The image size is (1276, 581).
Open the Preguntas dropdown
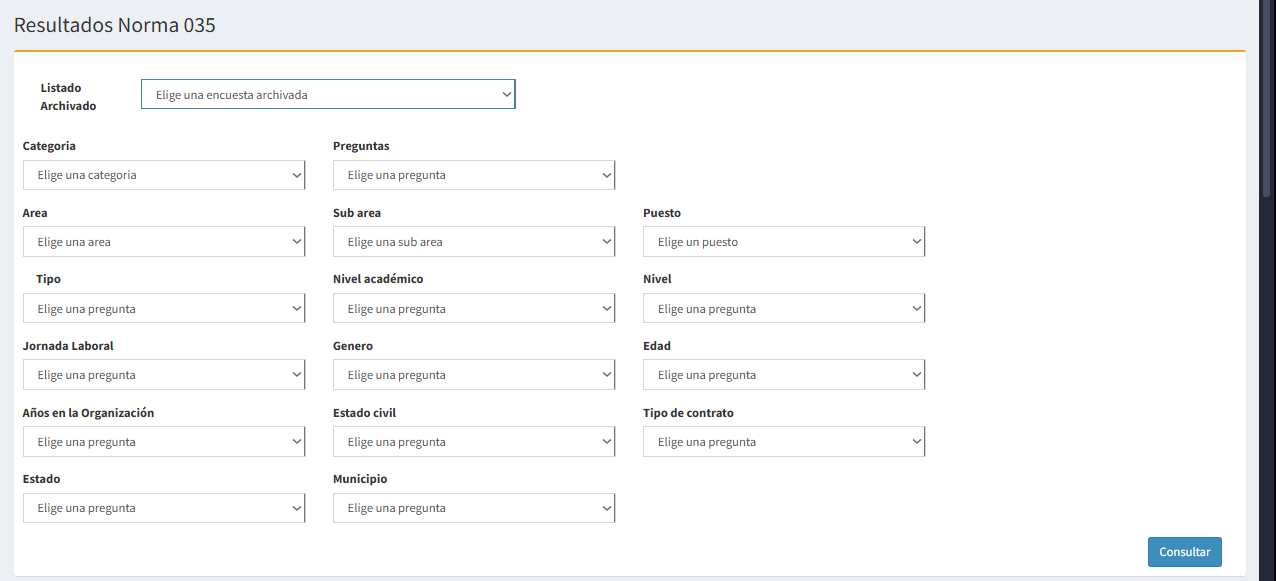point(474,175)
